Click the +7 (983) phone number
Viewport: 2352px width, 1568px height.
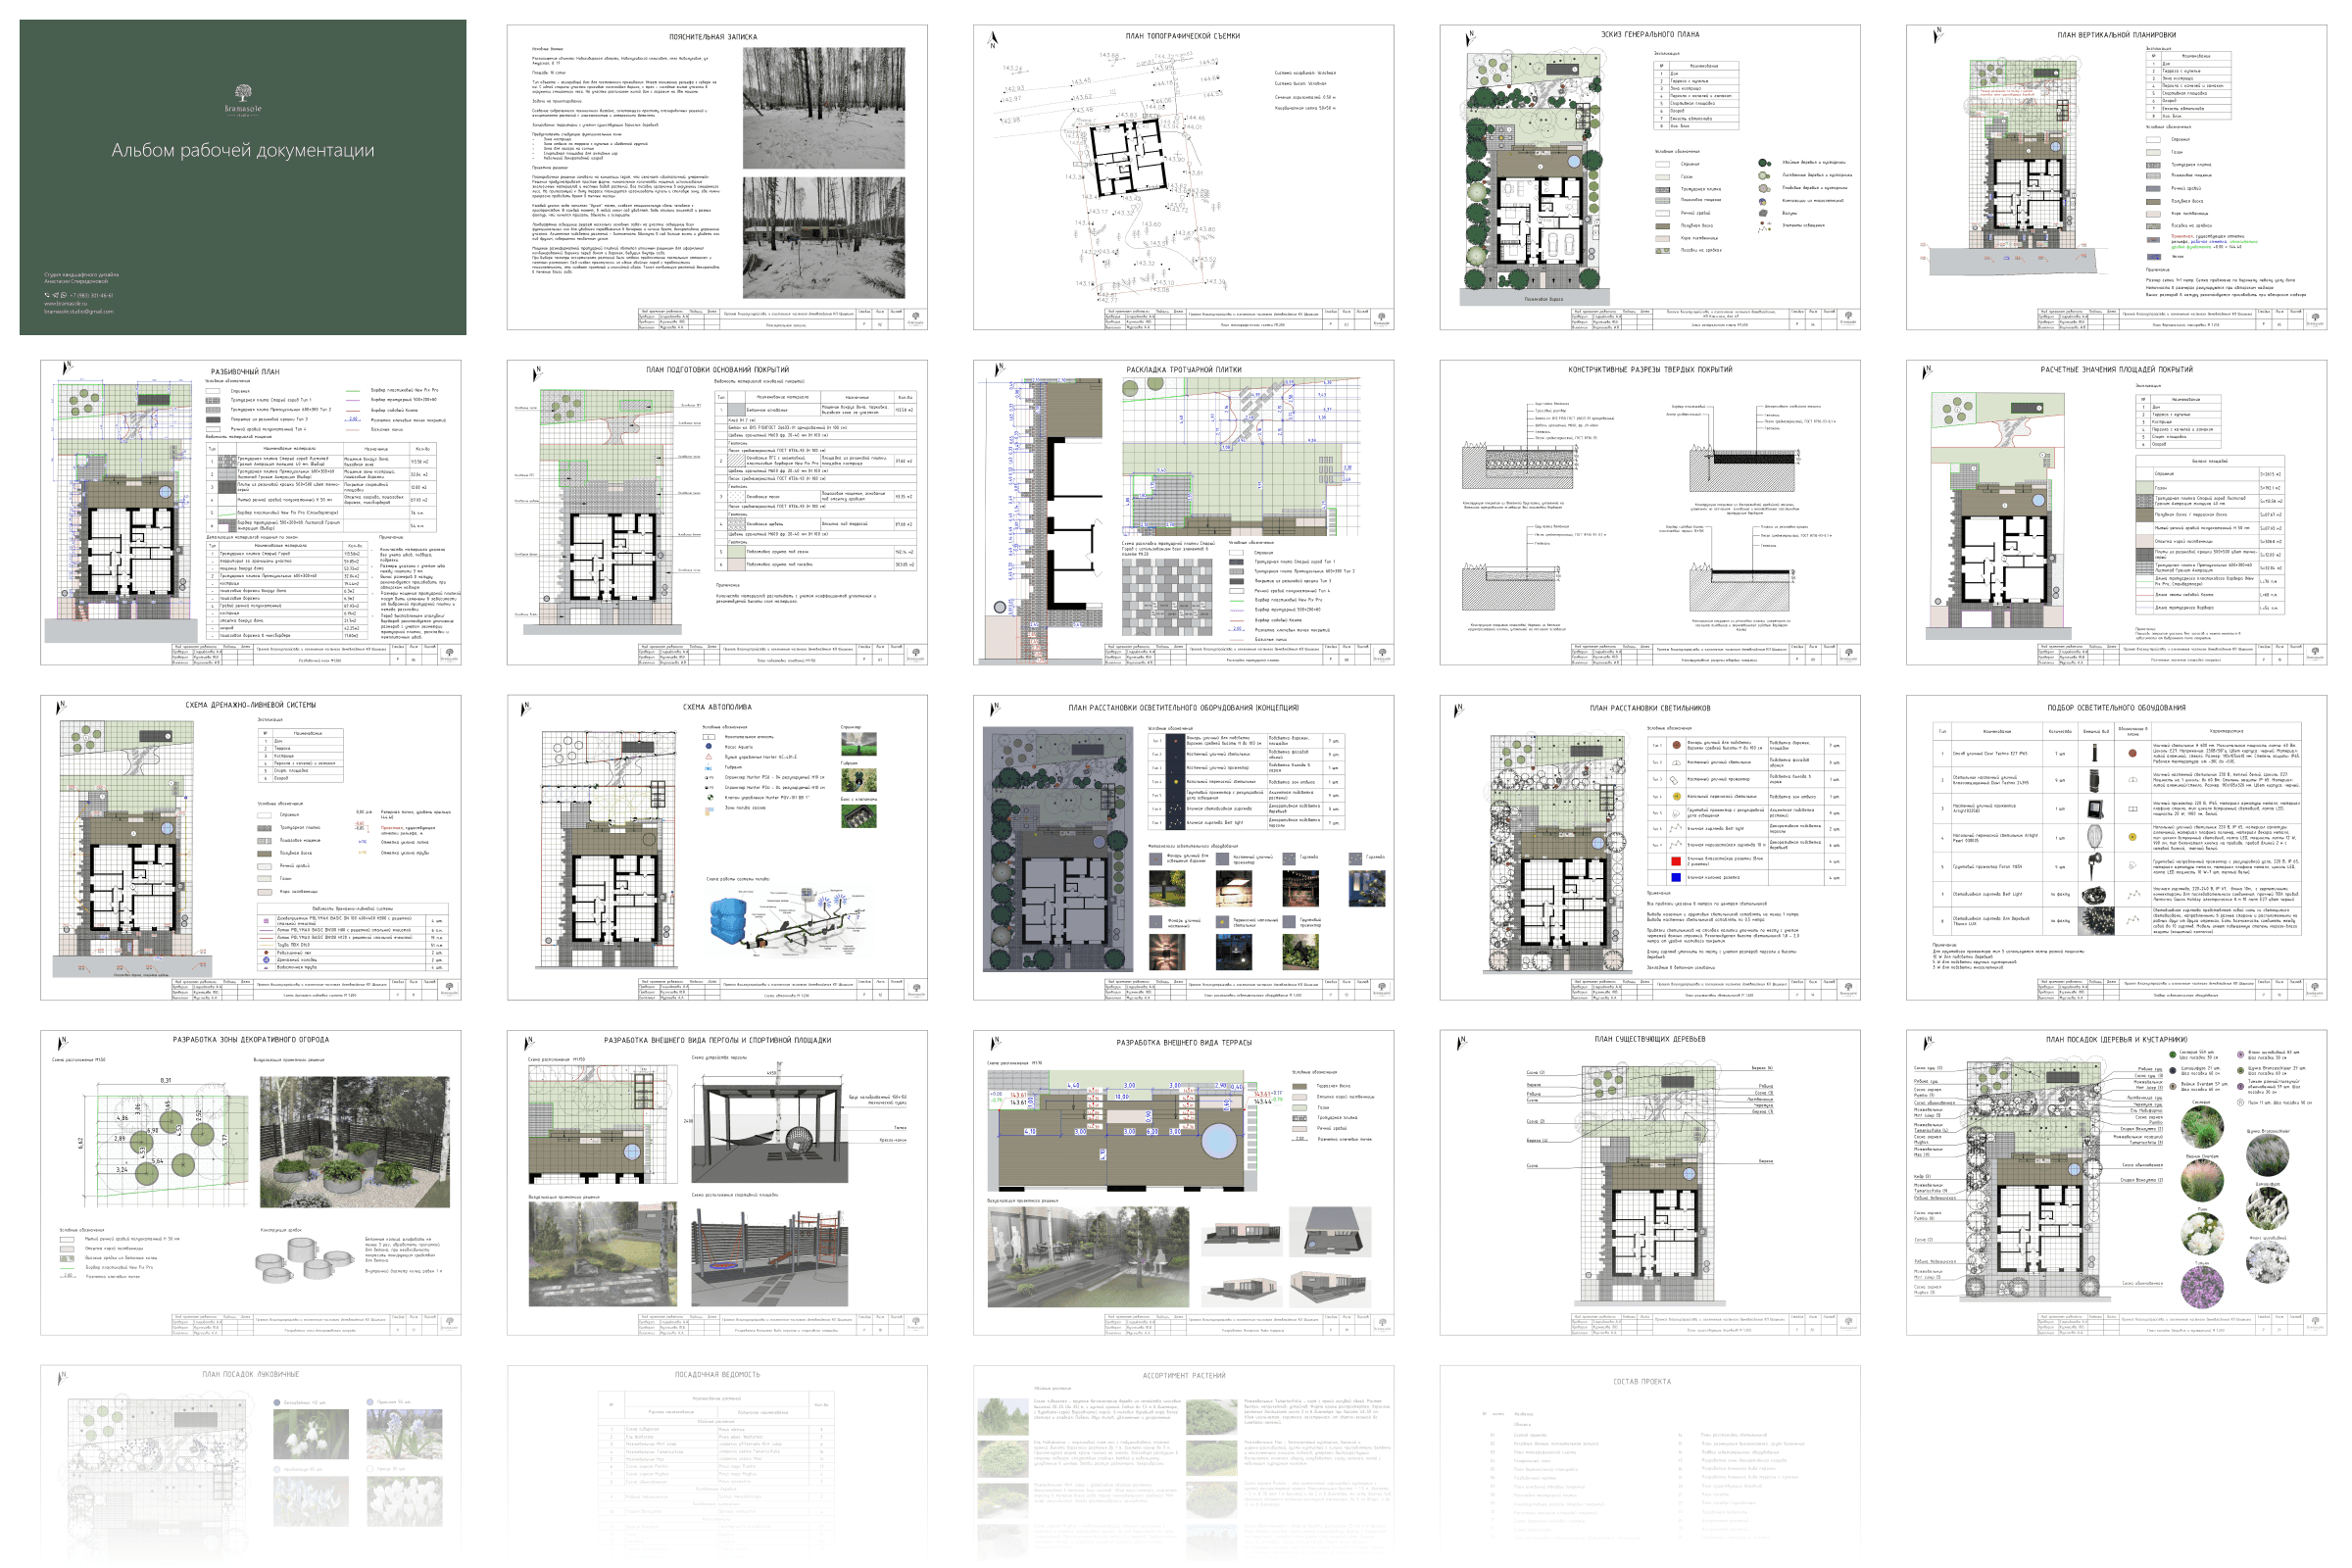pos(92,296)
